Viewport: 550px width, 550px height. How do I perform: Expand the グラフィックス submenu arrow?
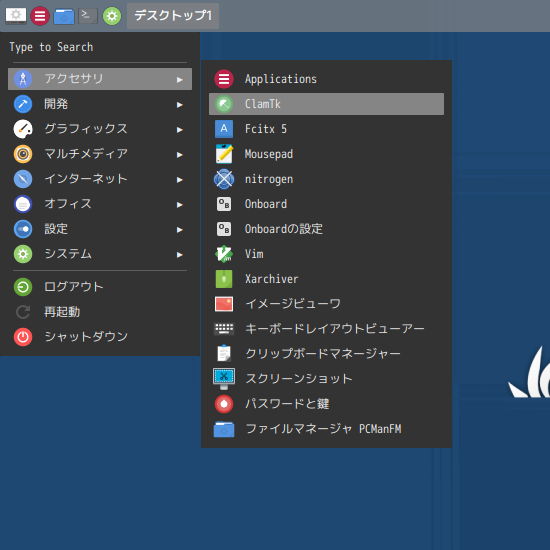(x=180, y=129)
